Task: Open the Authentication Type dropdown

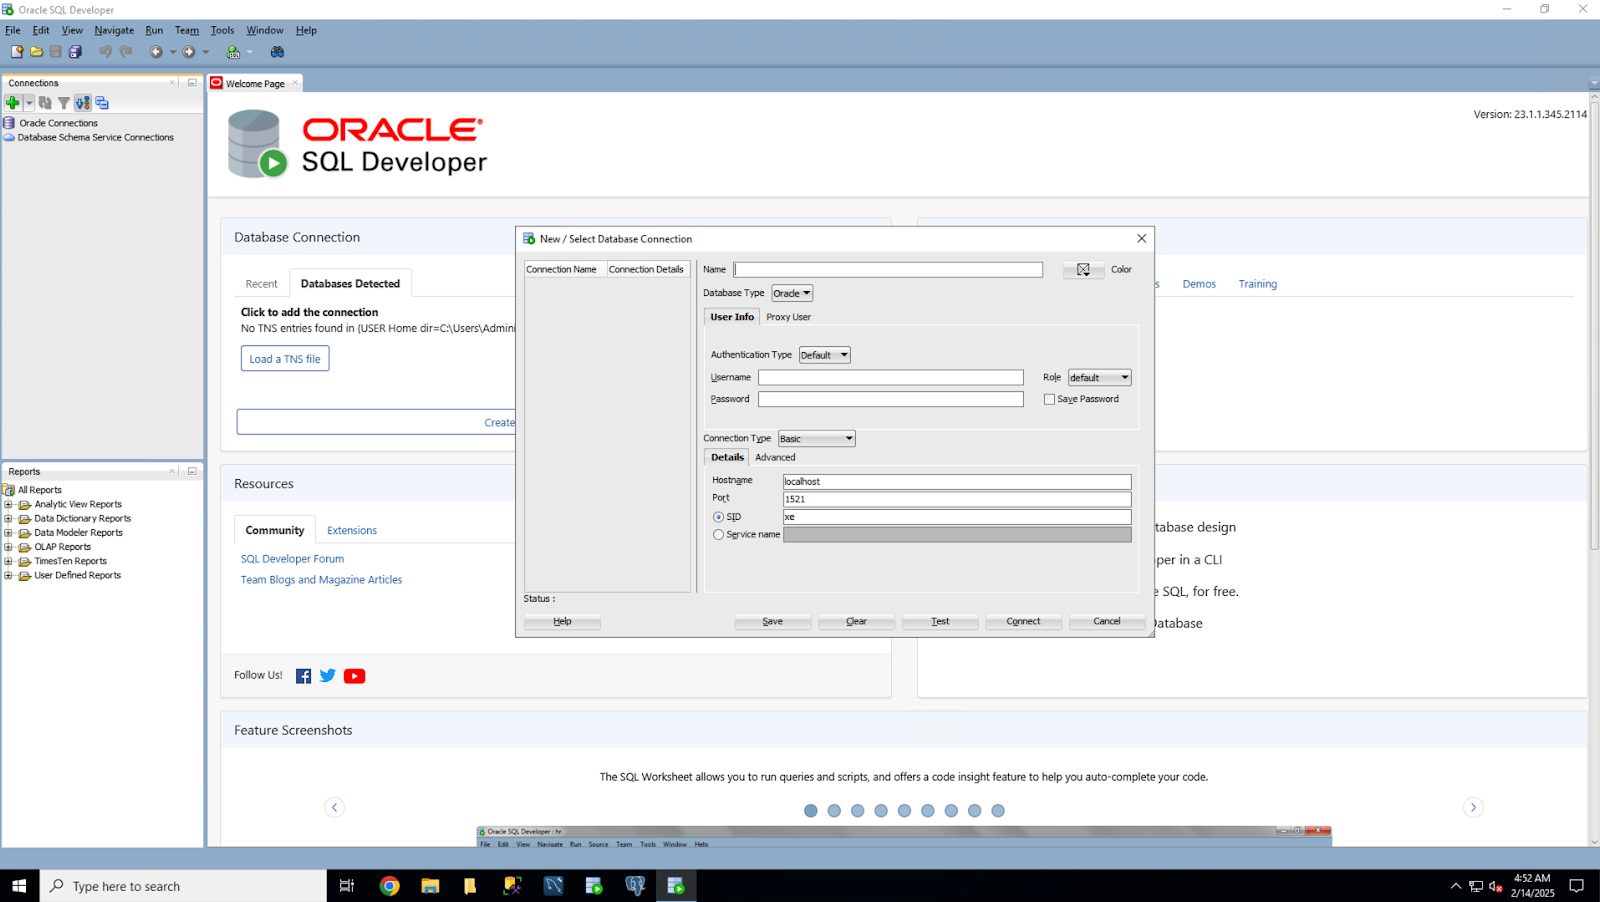Action: point(825,355)
